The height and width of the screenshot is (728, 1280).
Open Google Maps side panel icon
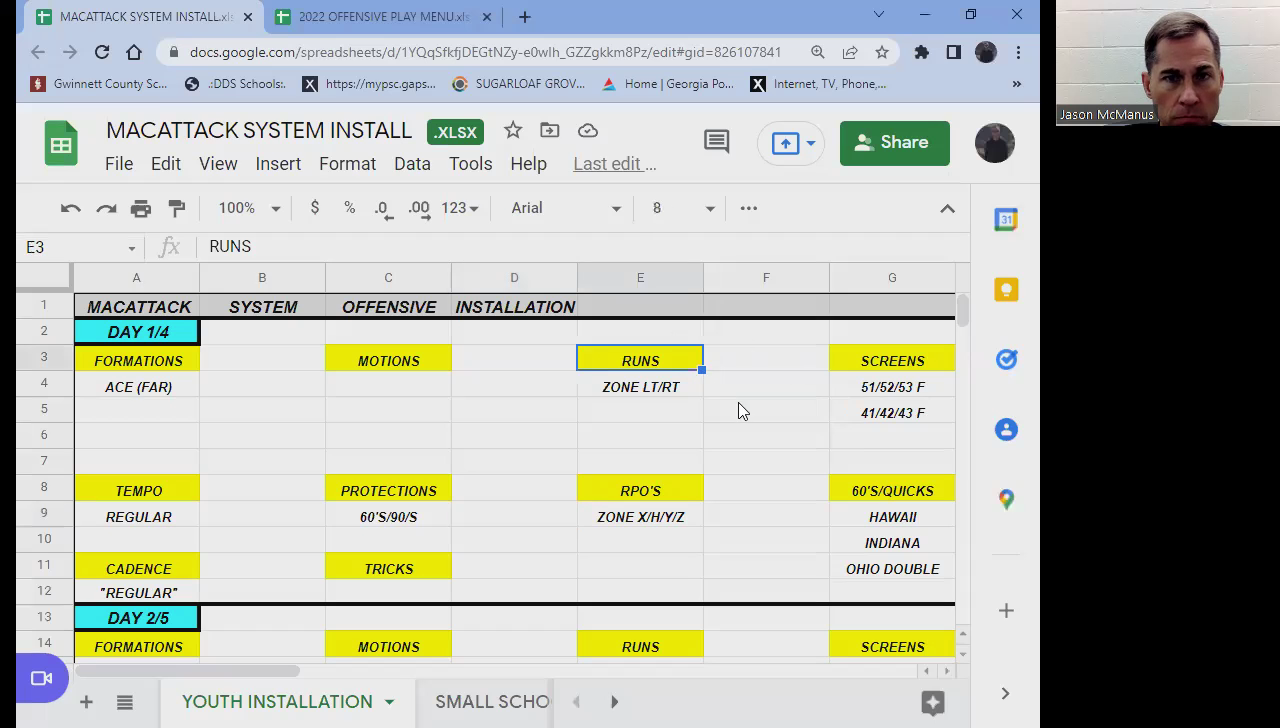pyautogui.click(x=1006, y=500)
